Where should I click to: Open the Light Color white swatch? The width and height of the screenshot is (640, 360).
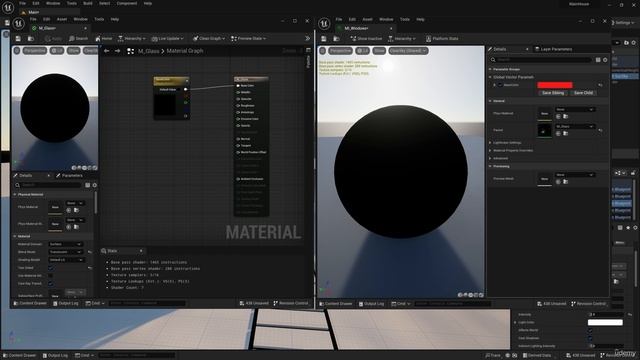pyautogui.click(x=605, y=322)
